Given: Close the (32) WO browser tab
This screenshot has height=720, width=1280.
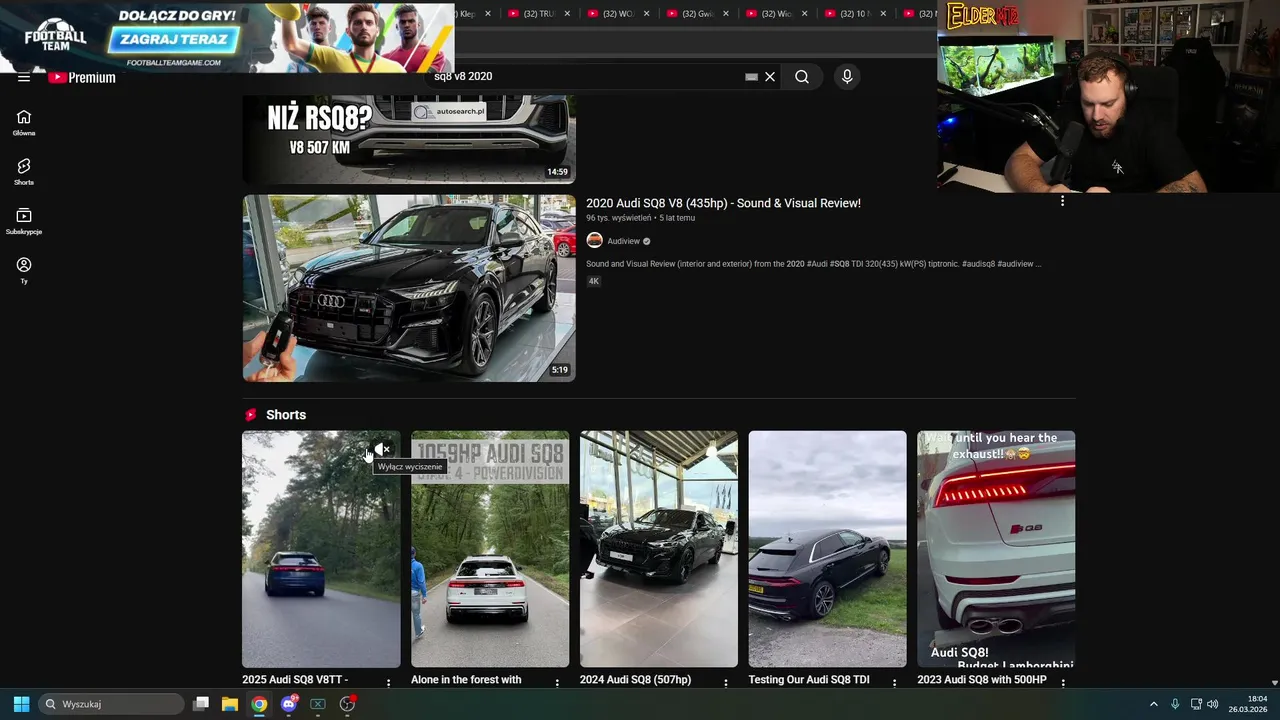Looking at the screenshot, I should click(646, 14).
